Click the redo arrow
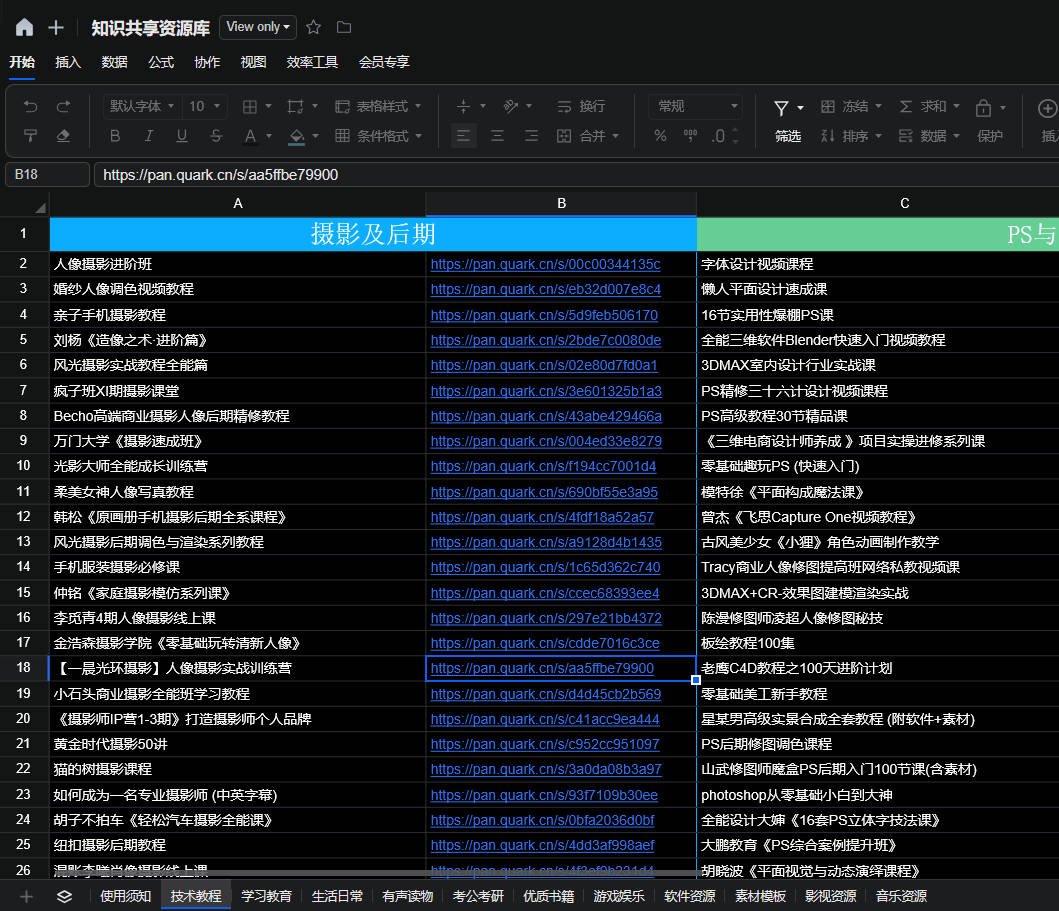 click(x=63, y=107)
